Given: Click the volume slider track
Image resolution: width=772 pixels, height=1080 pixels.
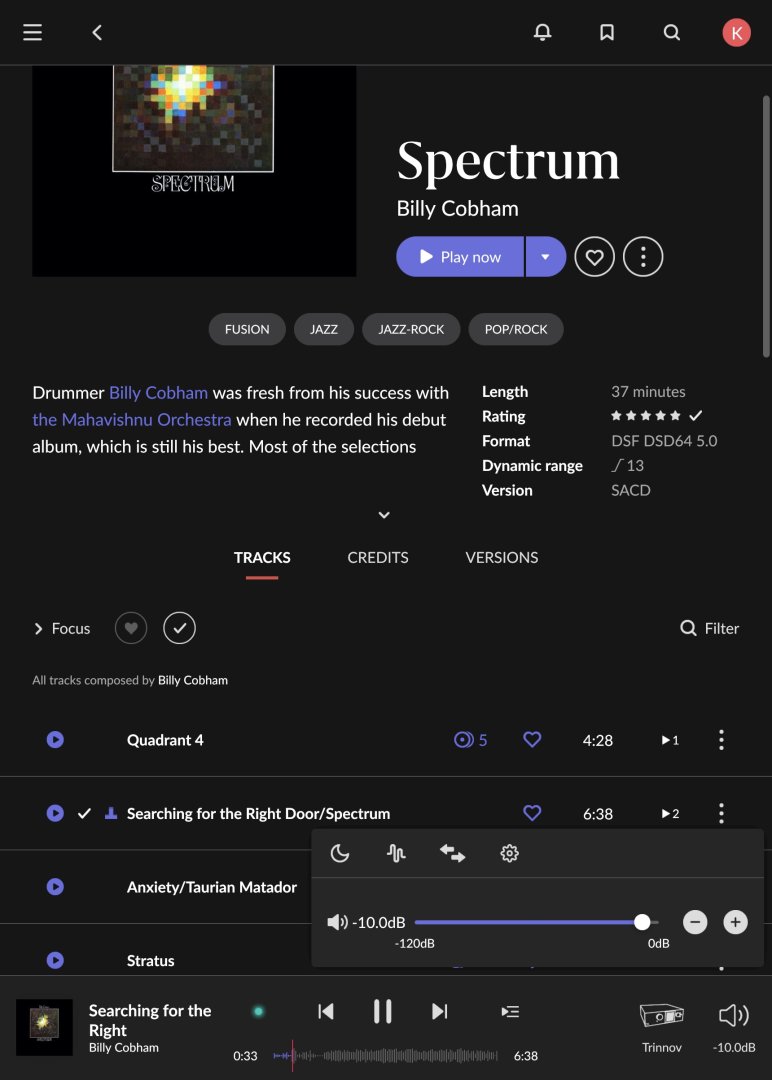Looking at the screenshot, I should 536,922.
